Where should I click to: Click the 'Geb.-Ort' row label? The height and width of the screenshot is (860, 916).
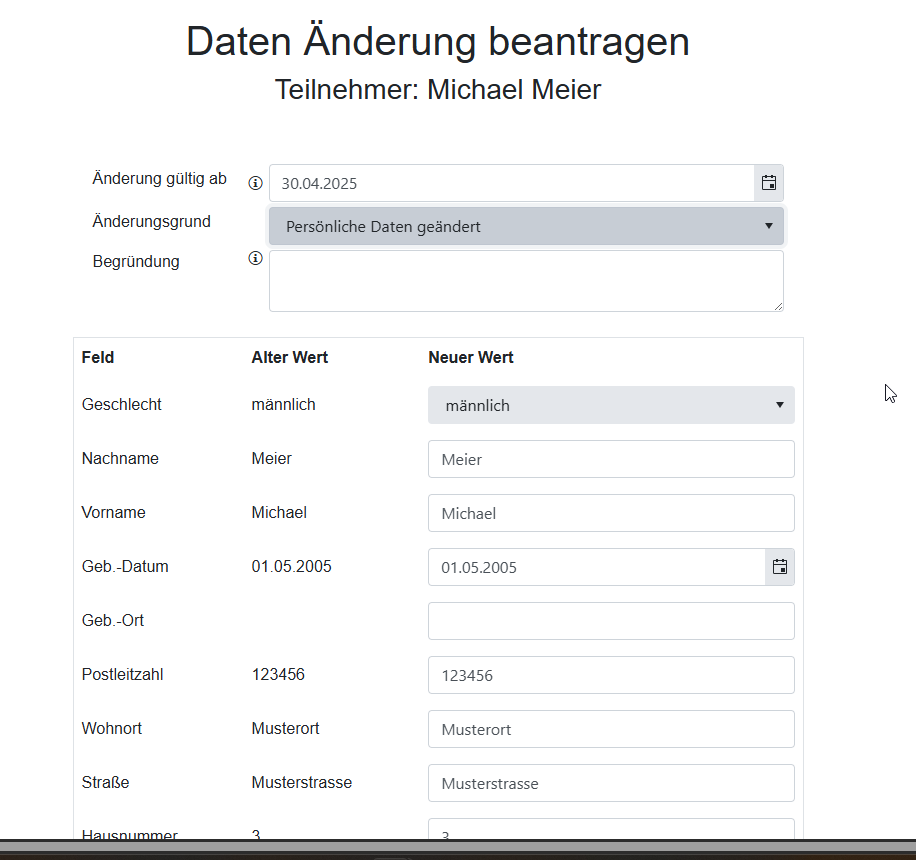(113, 620)
